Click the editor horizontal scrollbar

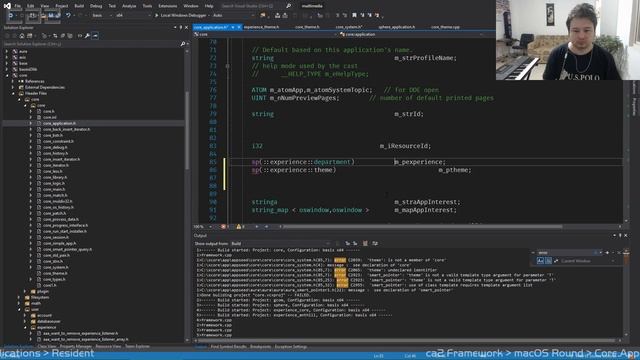[423, 227]
